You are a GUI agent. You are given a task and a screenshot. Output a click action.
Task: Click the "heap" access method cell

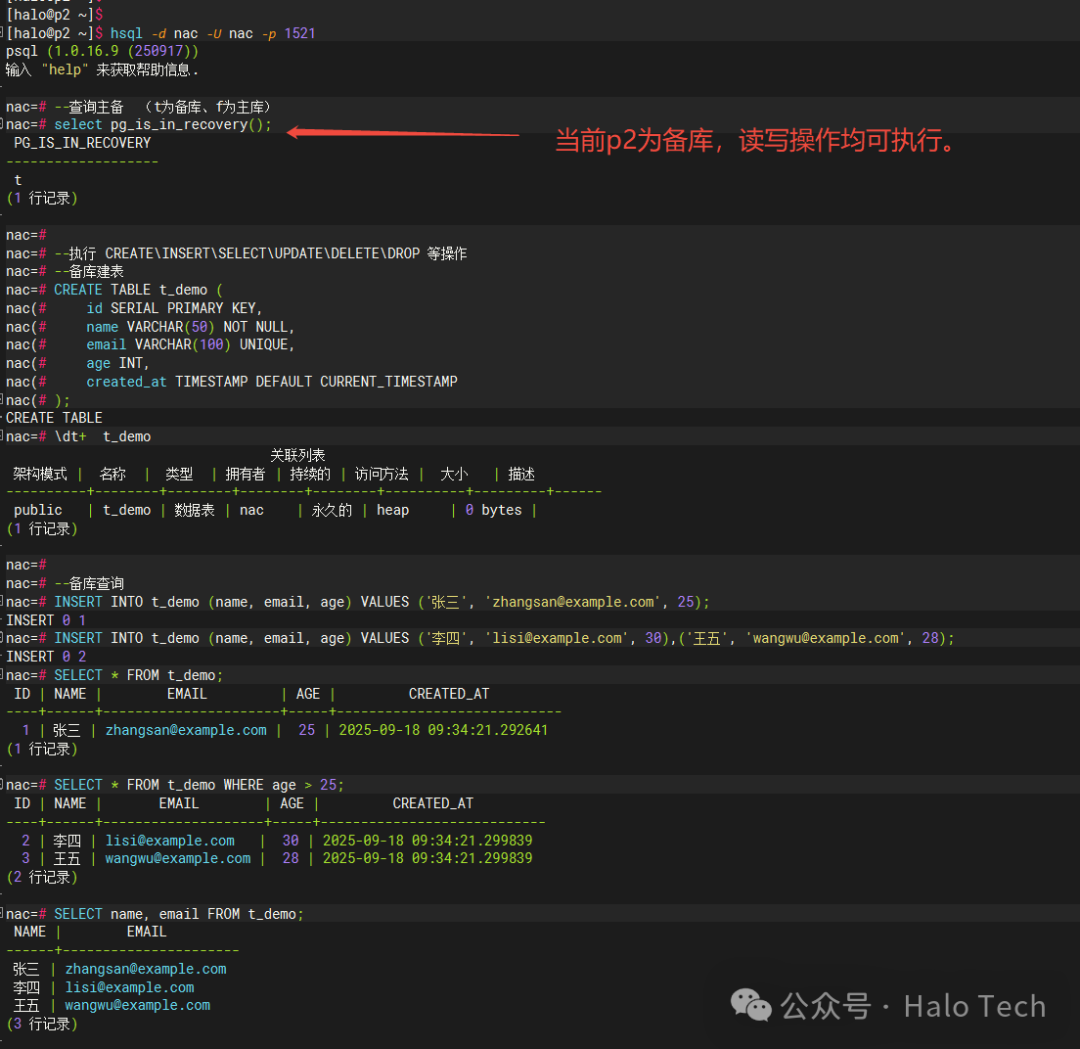click(393, 510)
